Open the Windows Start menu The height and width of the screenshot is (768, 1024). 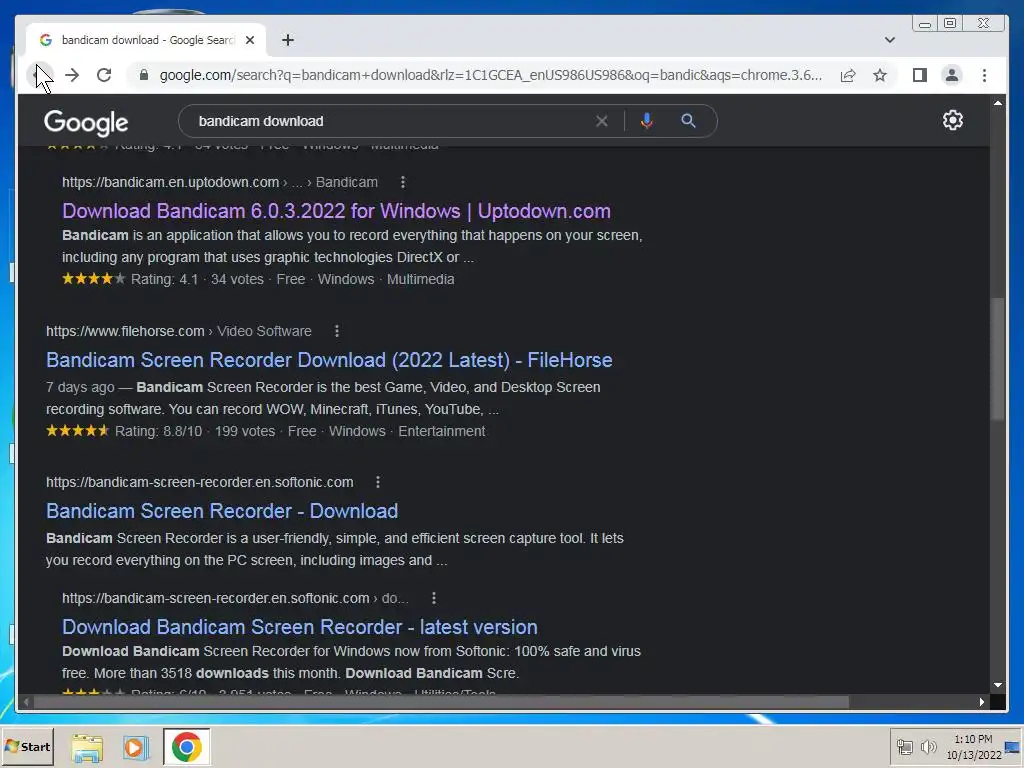point(27,746)
